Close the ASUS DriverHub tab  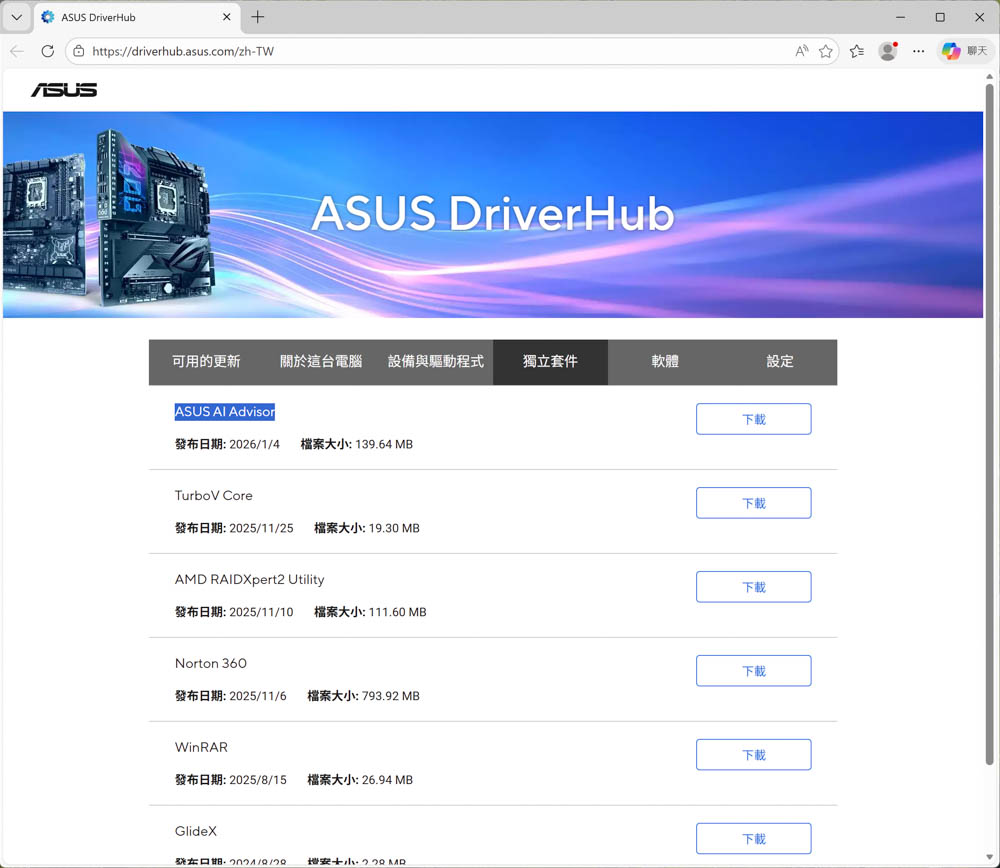(x=227, y=17)
